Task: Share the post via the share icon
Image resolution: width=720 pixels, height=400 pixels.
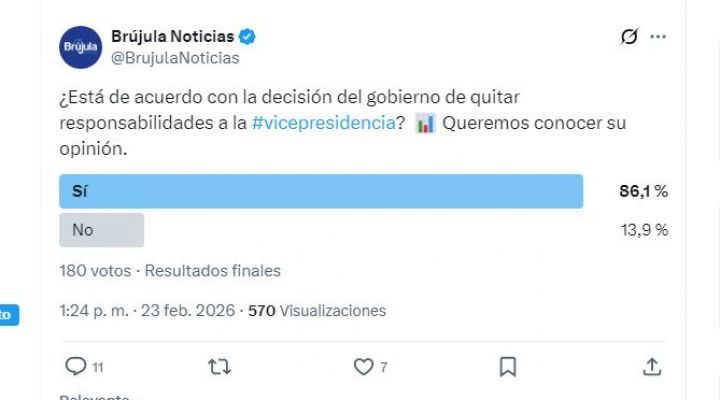Action: [652, 367]
